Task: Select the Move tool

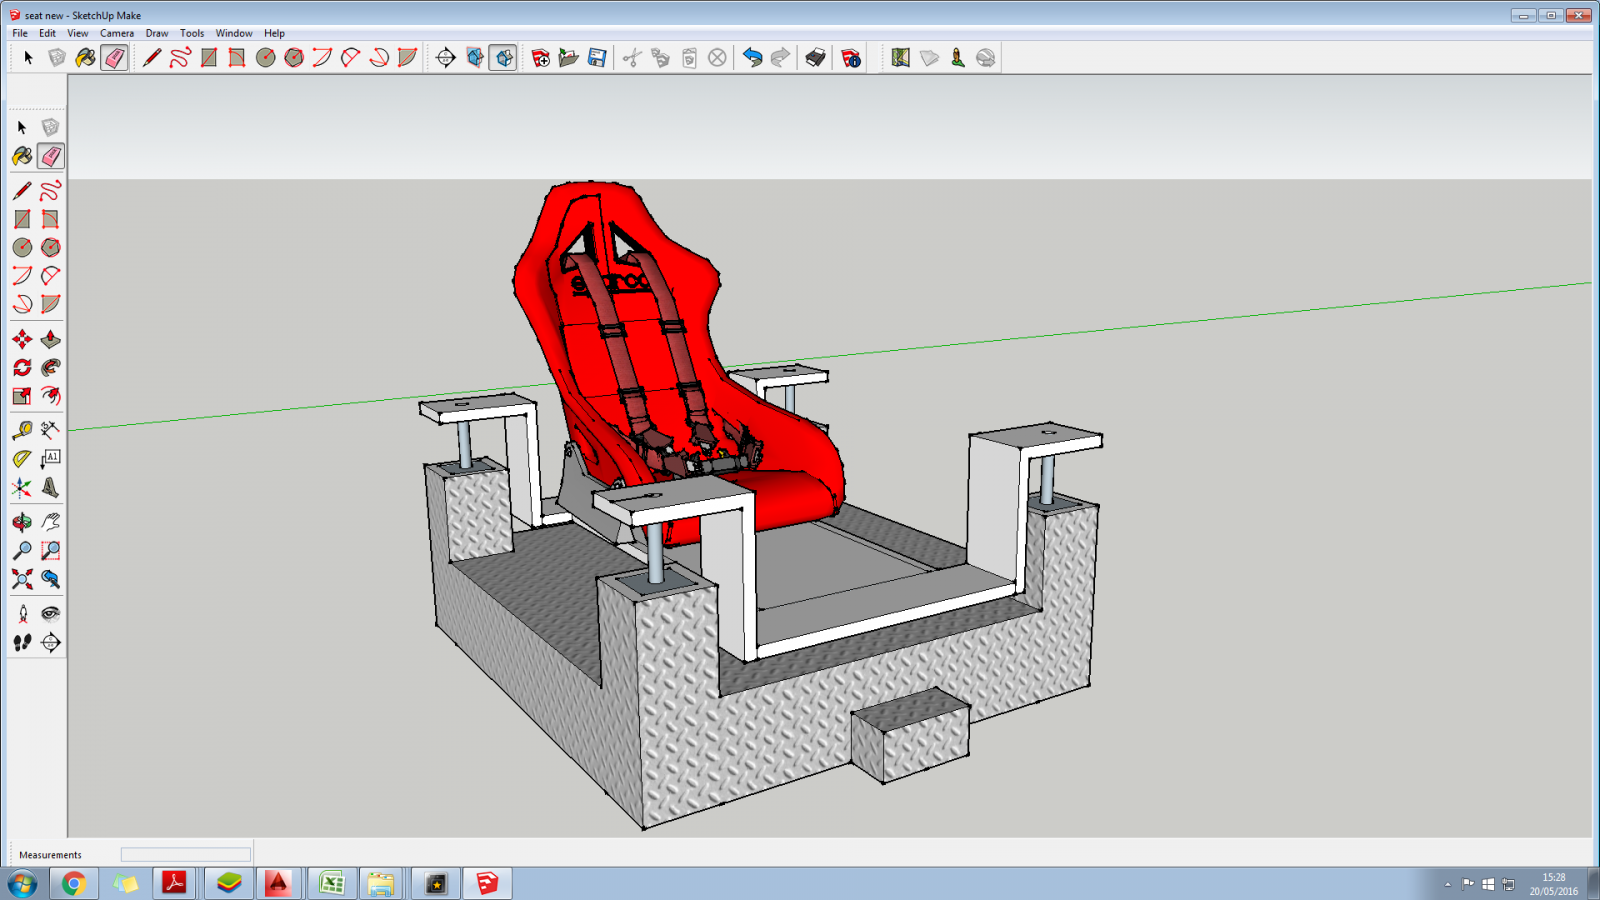Action: click(x=22, y=340)
